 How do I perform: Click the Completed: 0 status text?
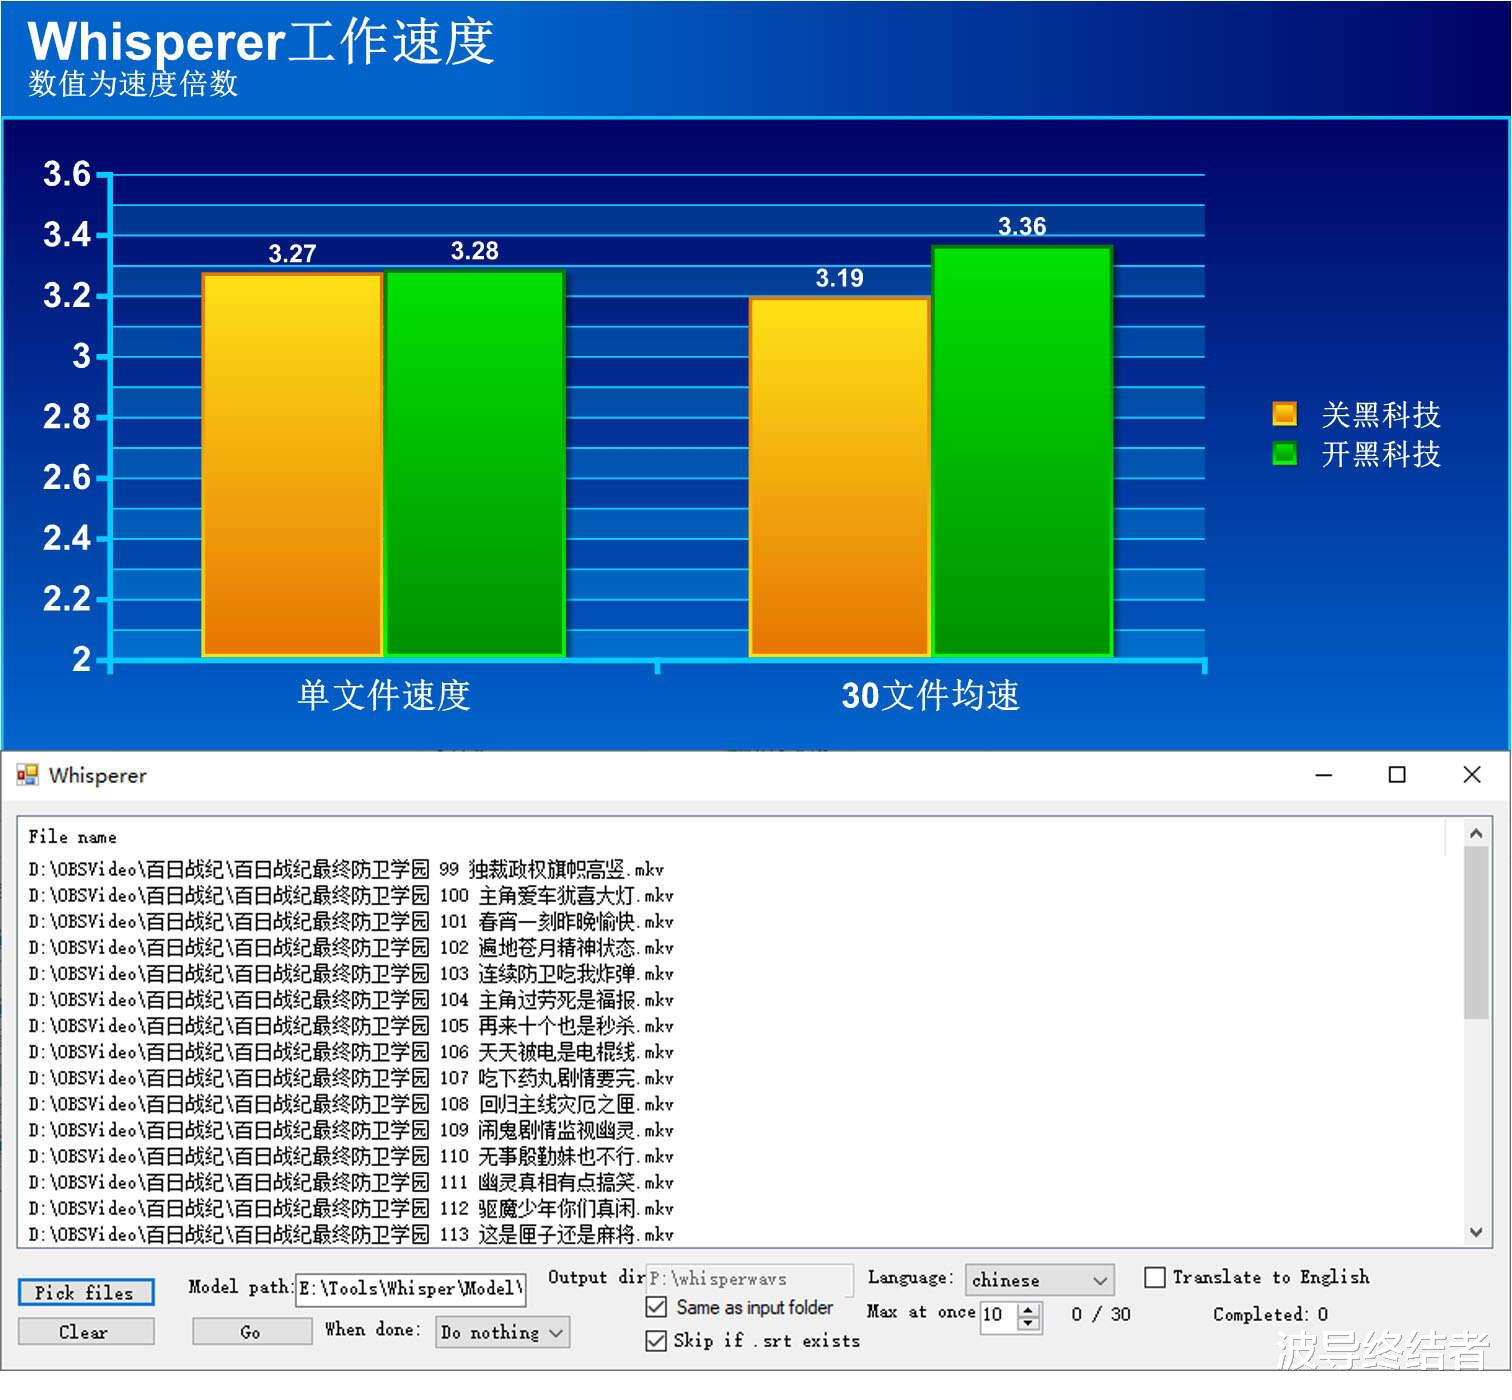click(x=1270, y=1314)
